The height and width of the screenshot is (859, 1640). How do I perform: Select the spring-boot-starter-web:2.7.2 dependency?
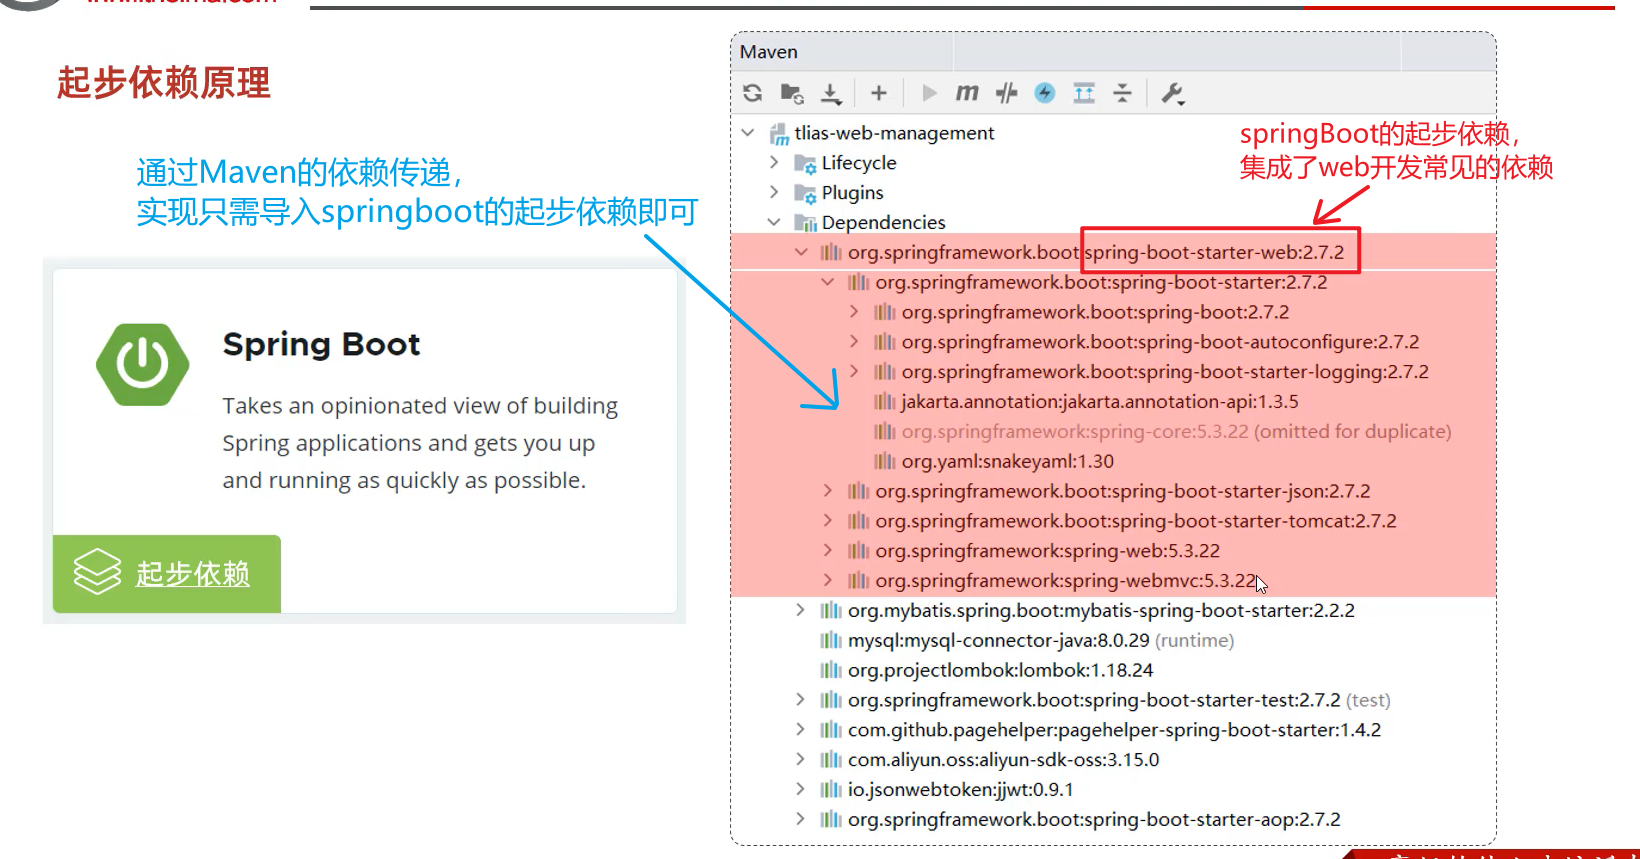click(x=1095, y=252)
